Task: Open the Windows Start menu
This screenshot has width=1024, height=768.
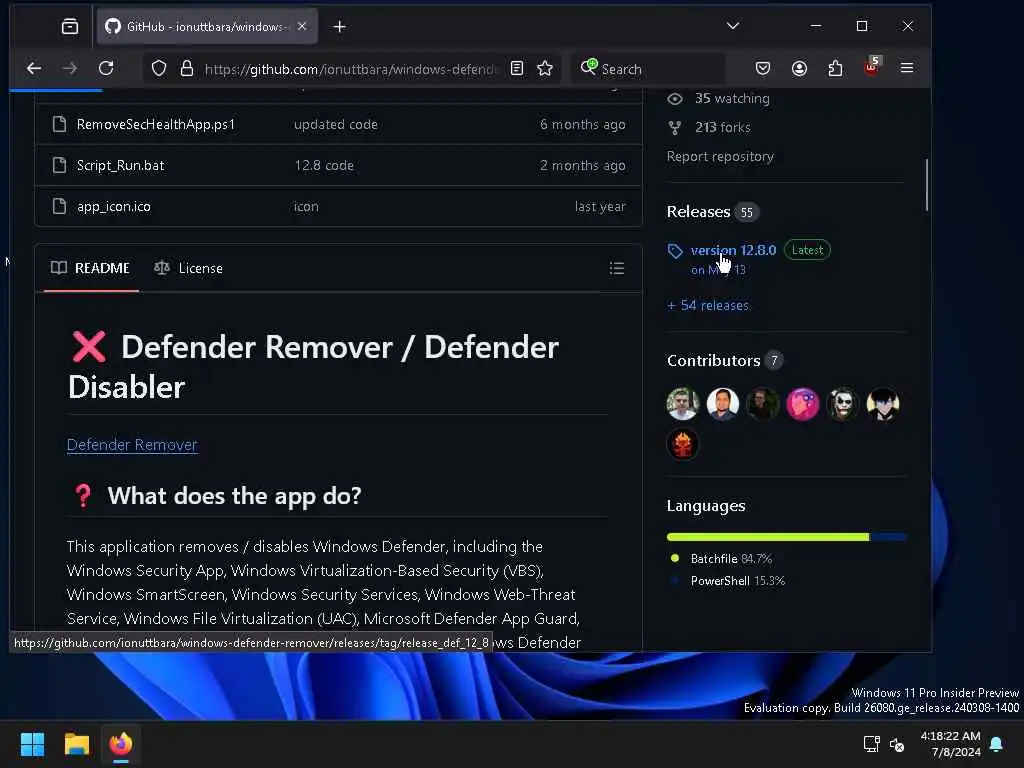Action: click(x=32, y=744)
